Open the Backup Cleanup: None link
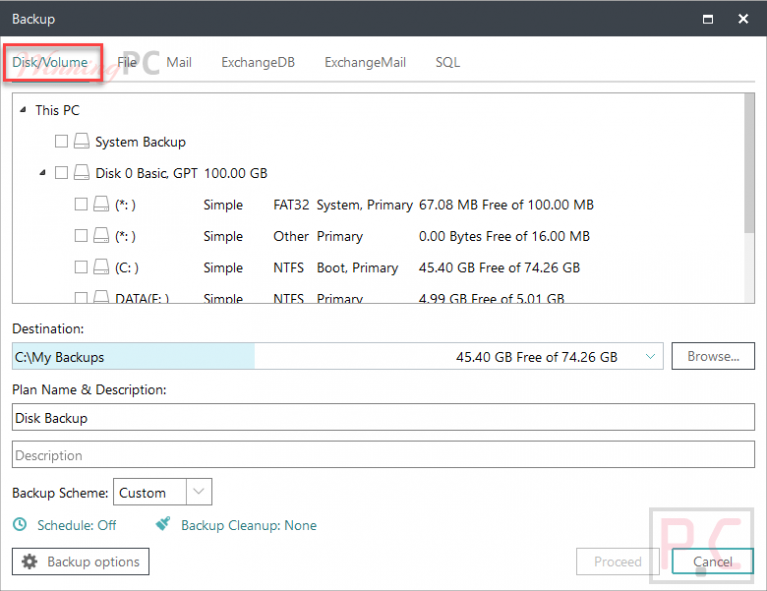 [248, 525]
